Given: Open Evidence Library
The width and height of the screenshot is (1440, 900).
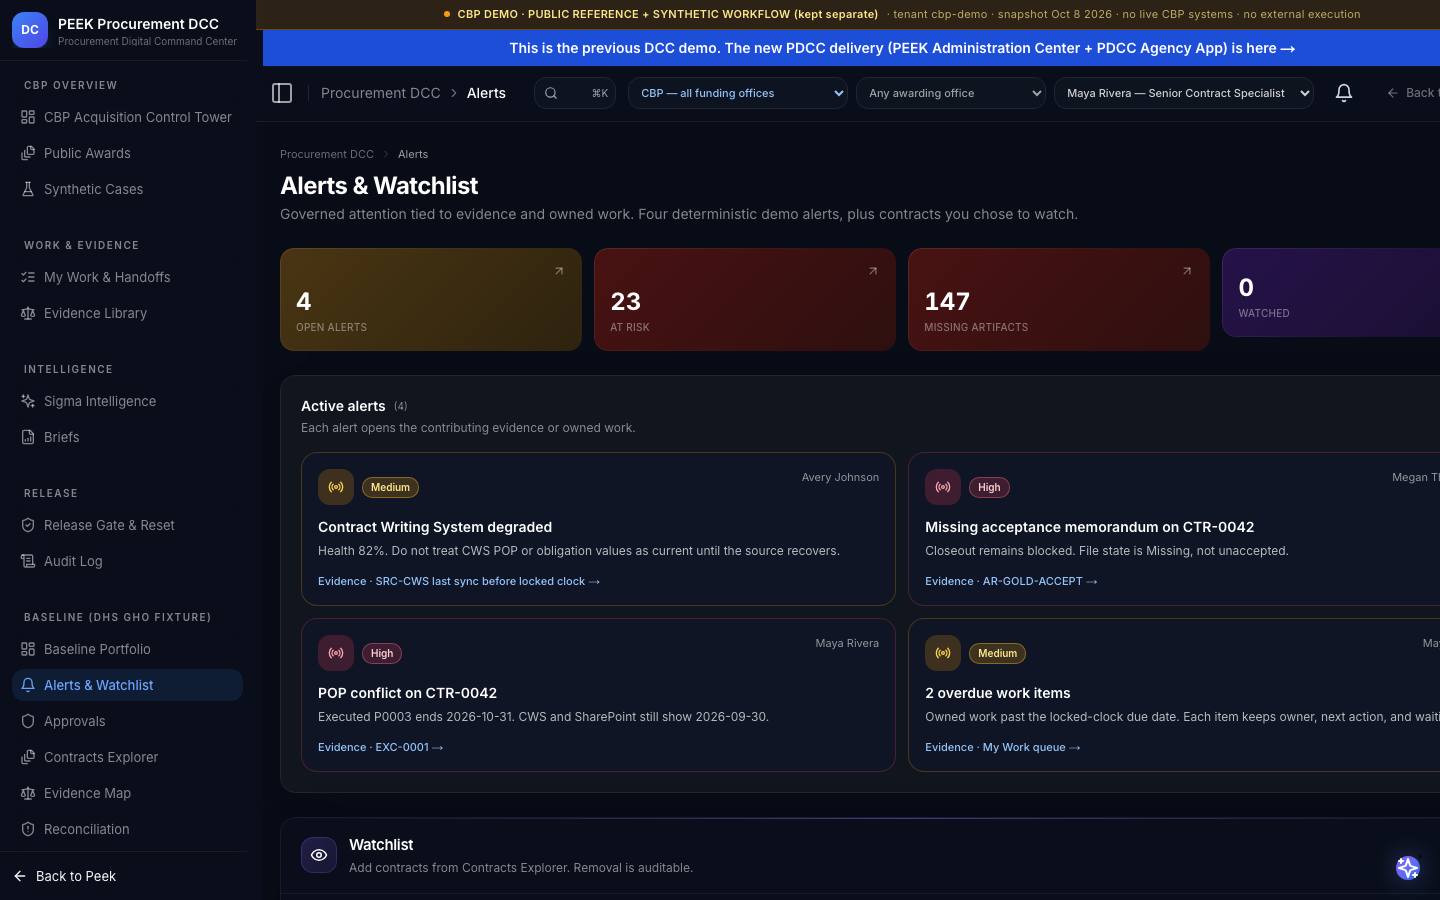Looking at the screenshot, I should point(127,313).
